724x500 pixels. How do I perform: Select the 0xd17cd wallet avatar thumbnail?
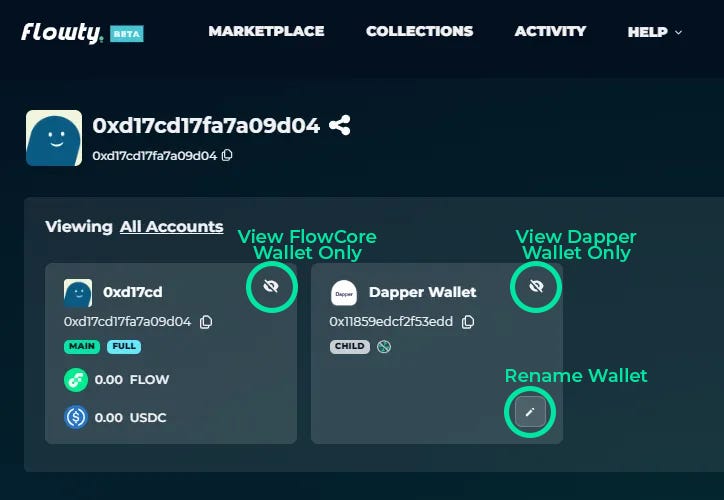pos(78,293)
